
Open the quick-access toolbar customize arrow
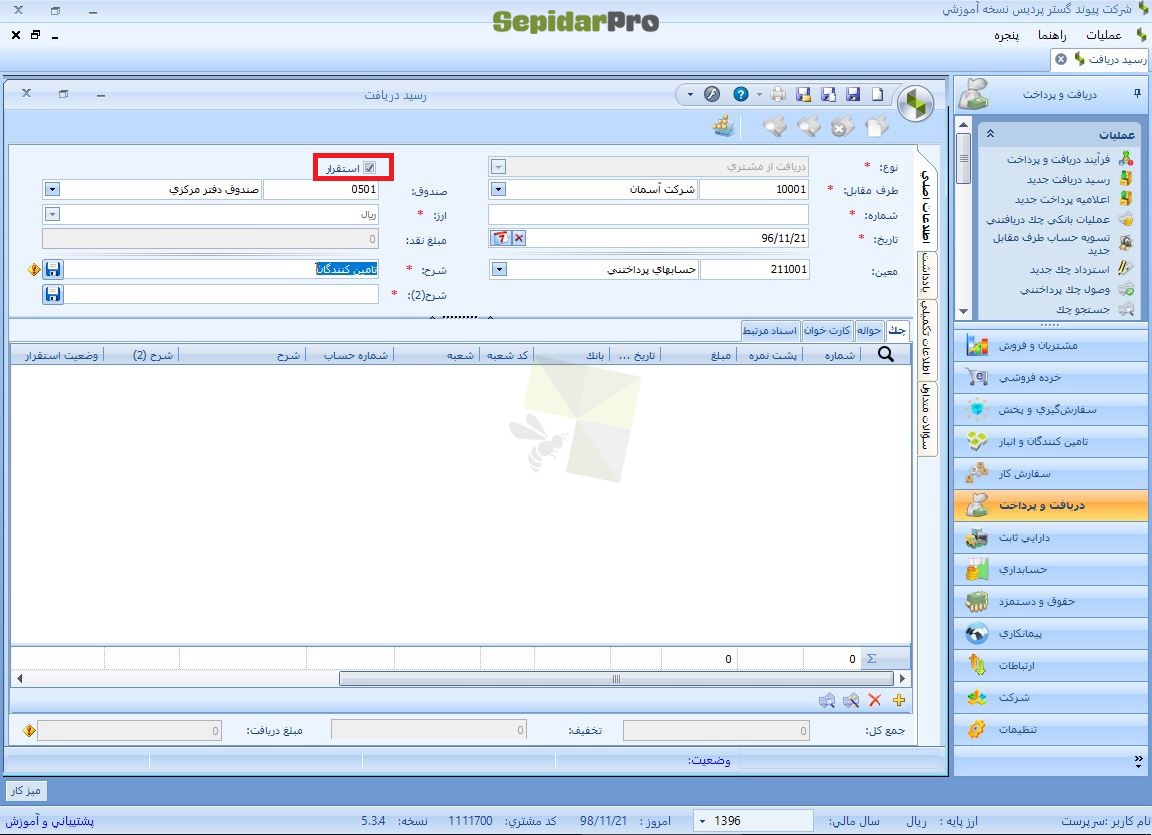click(689, 94)
